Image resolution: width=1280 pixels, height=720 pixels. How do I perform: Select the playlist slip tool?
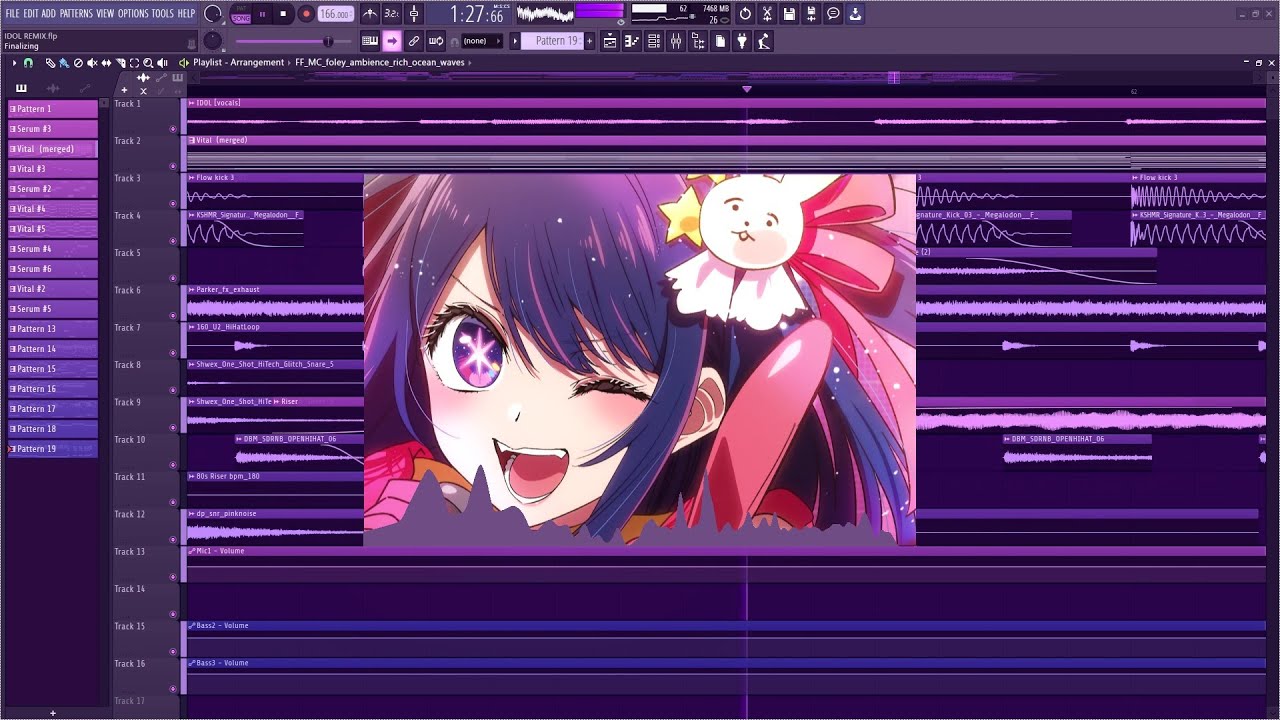(106, 63)
